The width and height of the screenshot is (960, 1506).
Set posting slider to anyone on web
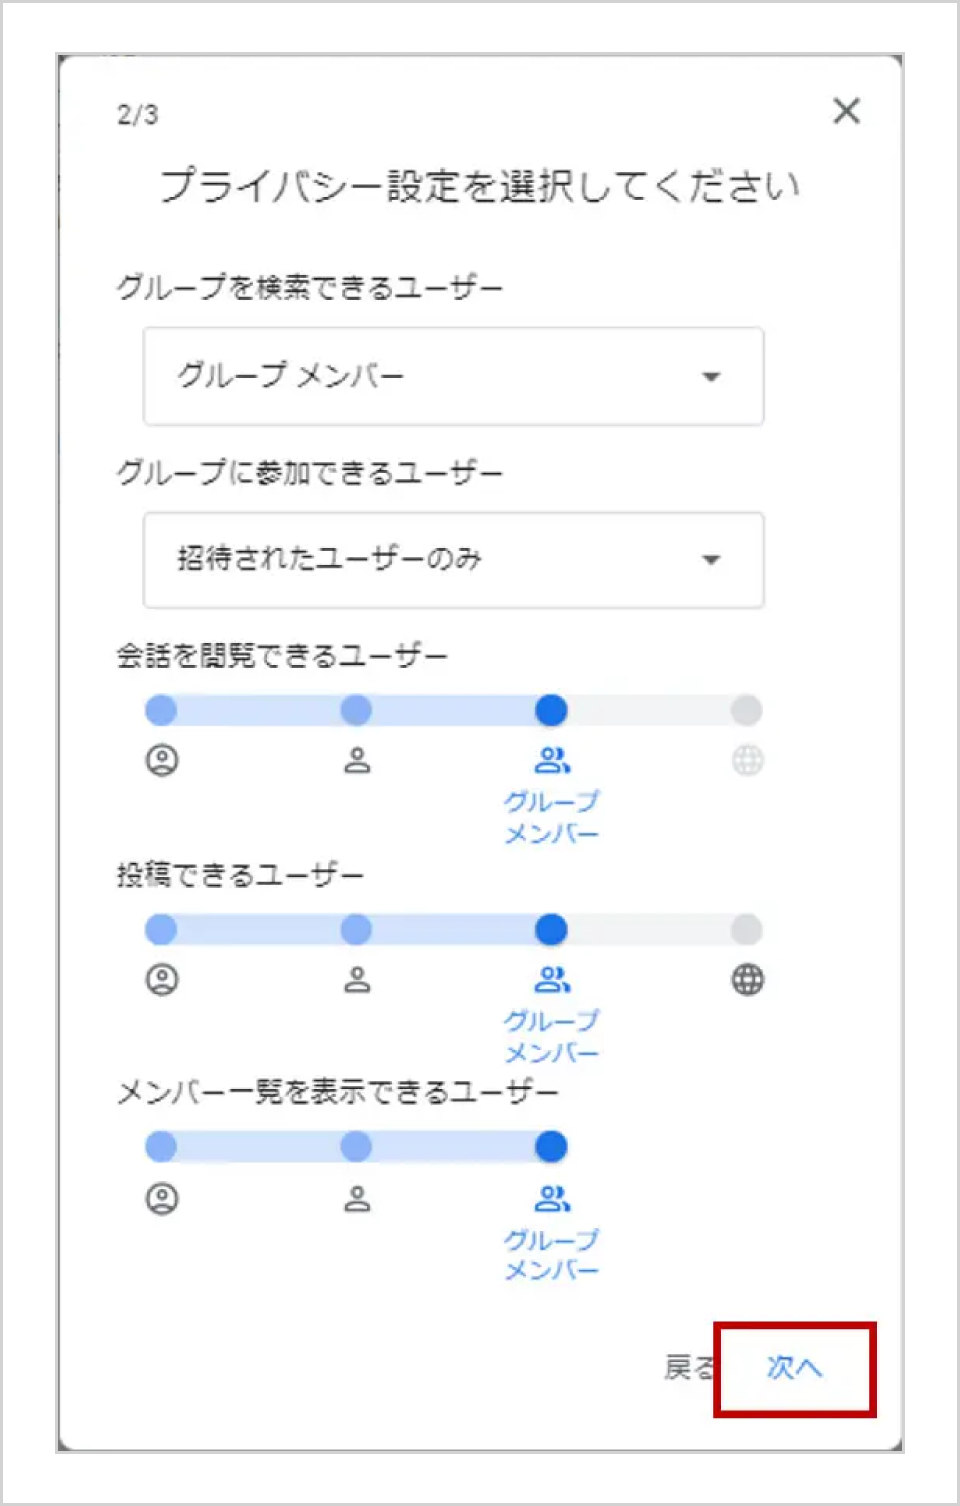[x=746, y=930]
